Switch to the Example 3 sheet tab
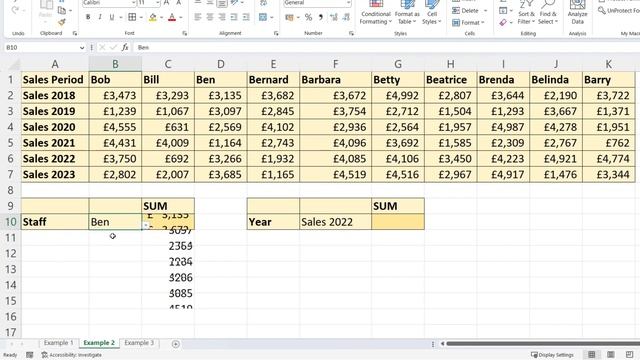The height and width of the screenshot is (360, 640). [x=139, y=343]
